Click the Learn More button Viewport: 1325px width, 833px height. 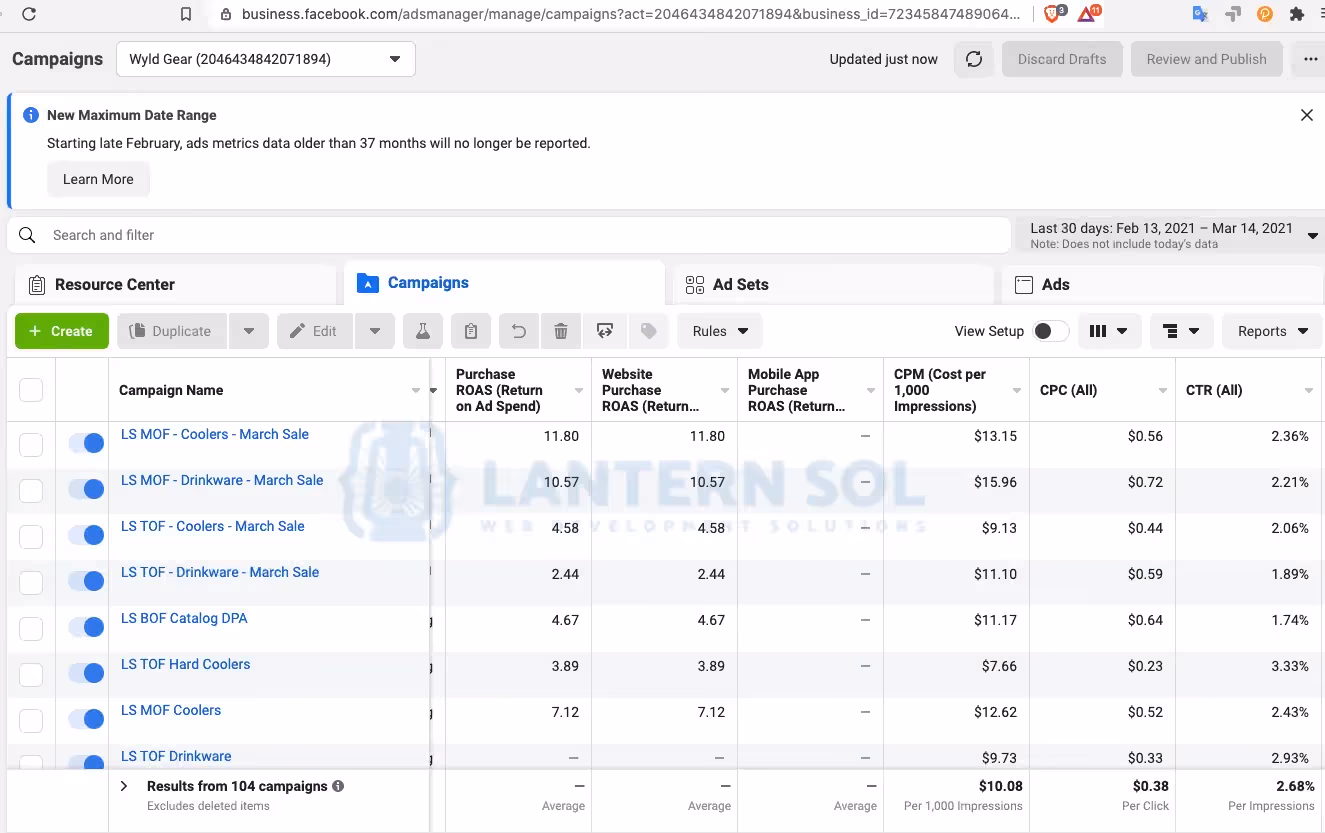click(x=98, y=179)
